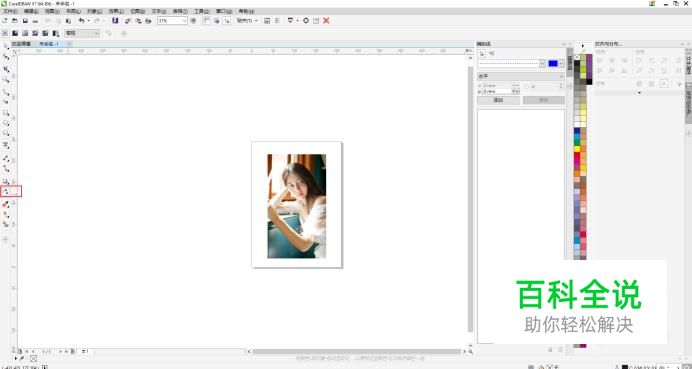Select the Connector tool

[x=6, y=169]
